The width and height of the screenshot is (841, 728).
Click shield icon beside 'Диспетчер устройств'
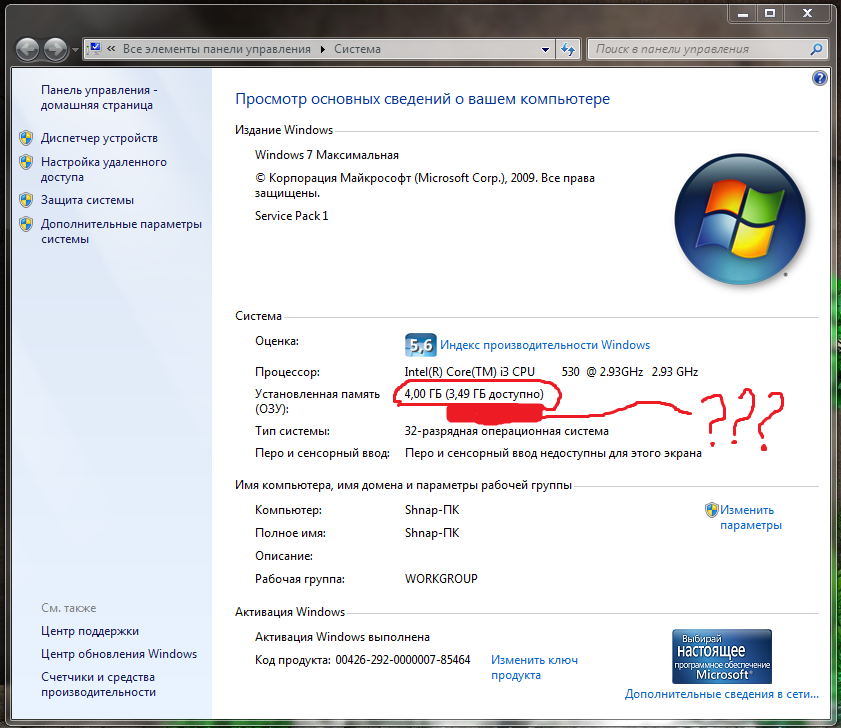26,138
